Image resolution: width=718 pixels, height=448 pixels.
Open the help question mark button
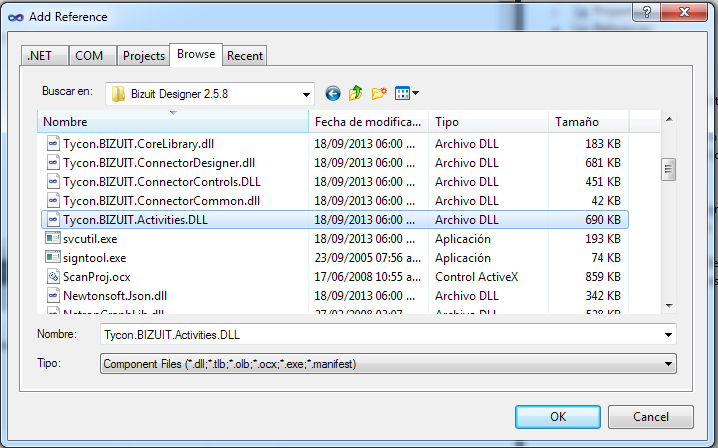pos(646,12)
